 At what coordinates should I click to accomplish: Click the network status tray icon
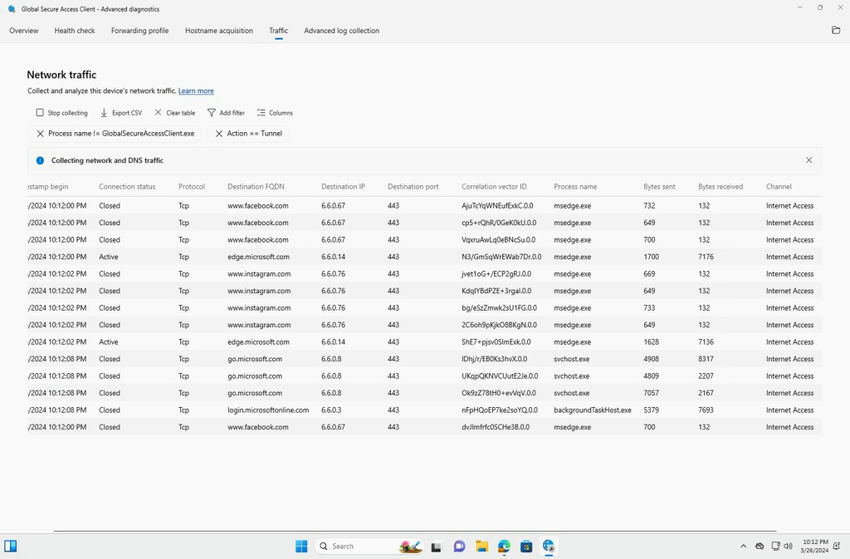776,546
